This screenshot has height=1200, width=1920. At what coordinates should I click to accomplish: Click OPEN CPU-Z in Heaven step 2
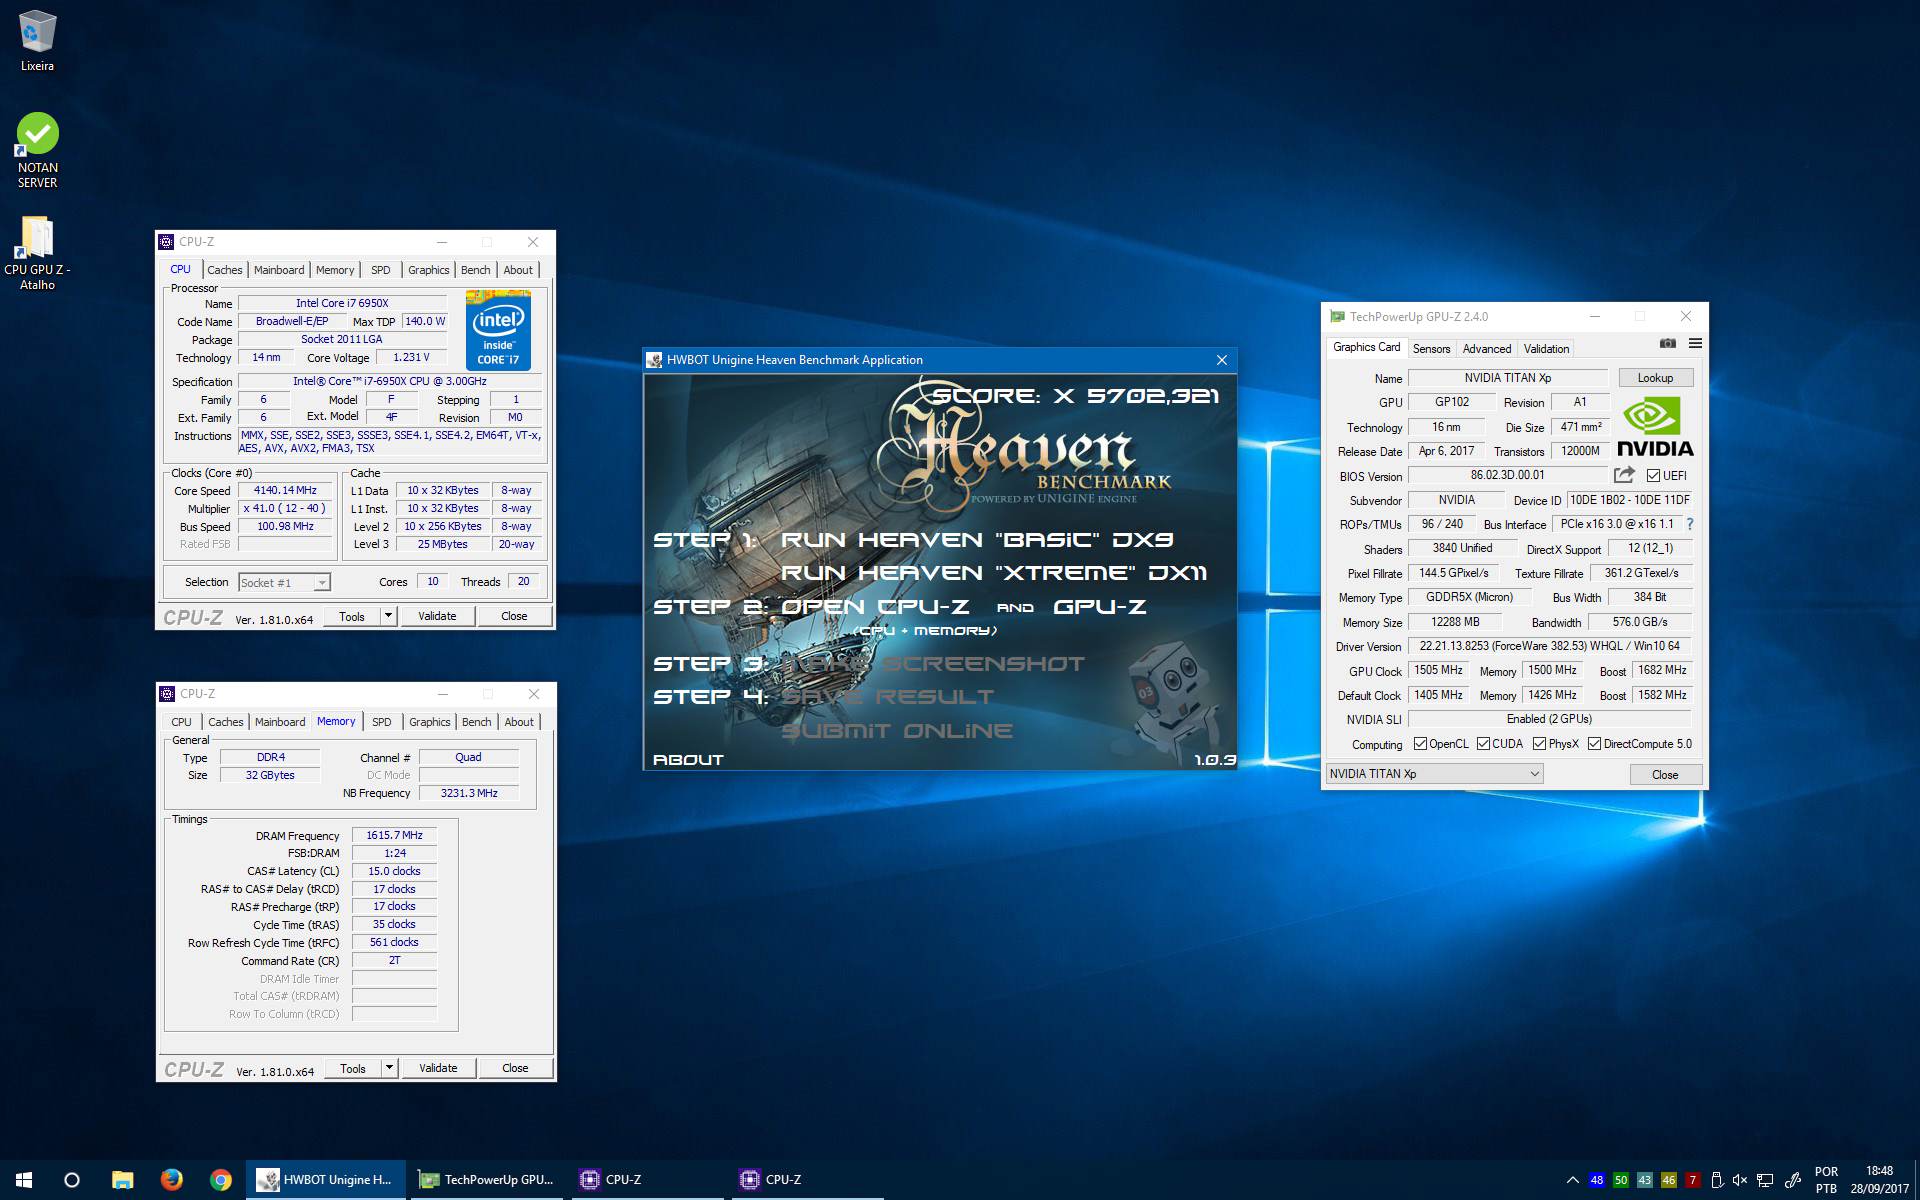tap(875, 607)
